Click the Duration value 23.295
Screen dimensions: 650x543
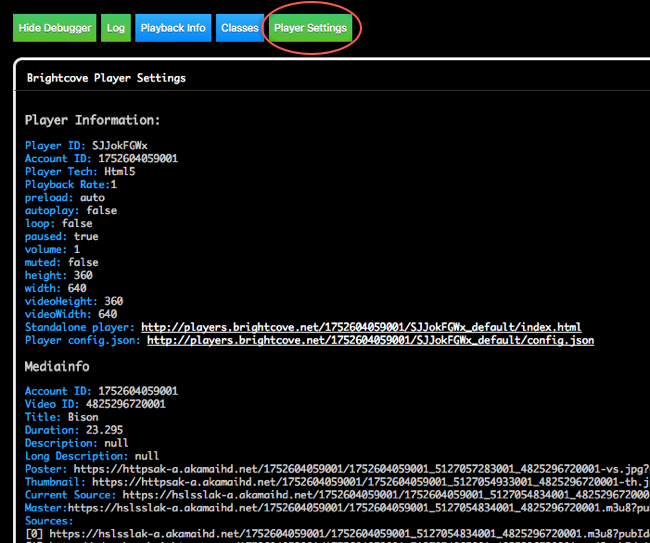[97, 430]
